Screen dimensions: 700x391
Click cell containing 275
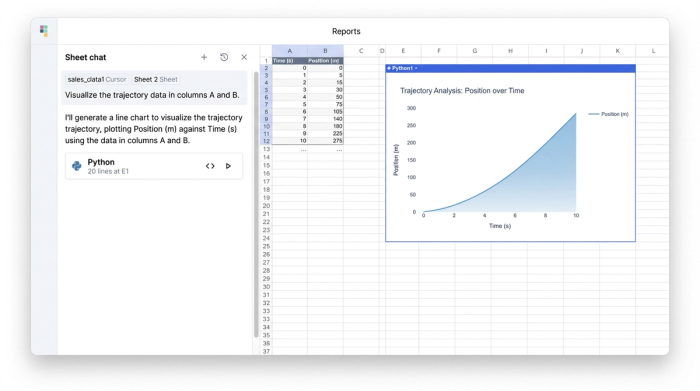(325, 141)
